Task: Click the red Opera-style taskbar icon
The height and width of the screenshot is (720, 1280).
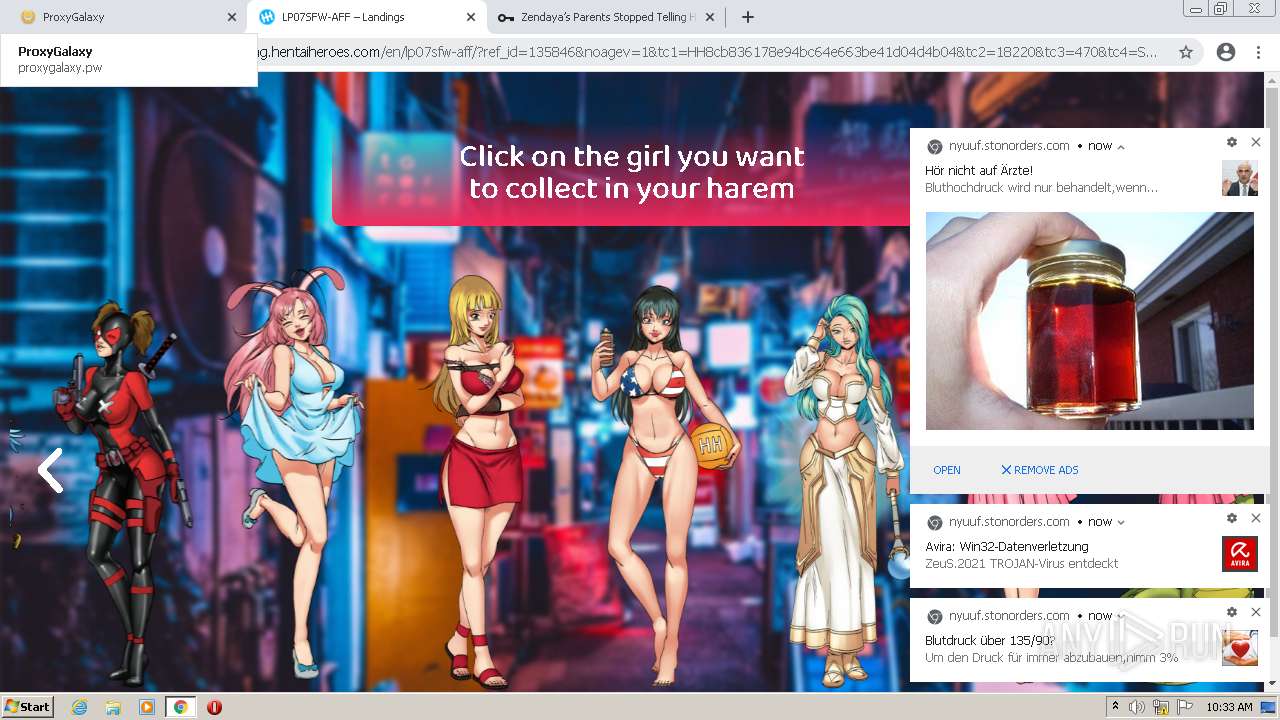Action: [x=214, y=707]
